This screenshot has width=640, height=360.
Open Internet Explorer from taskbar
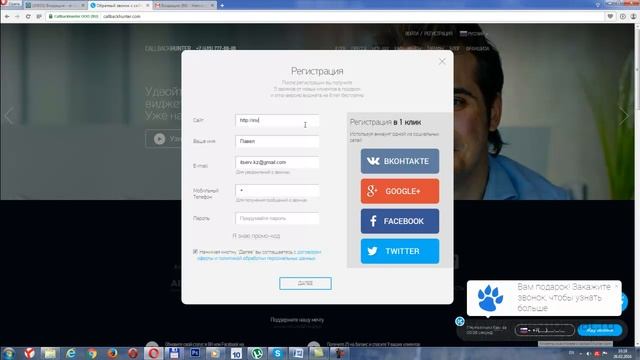(x=71, y=353)
